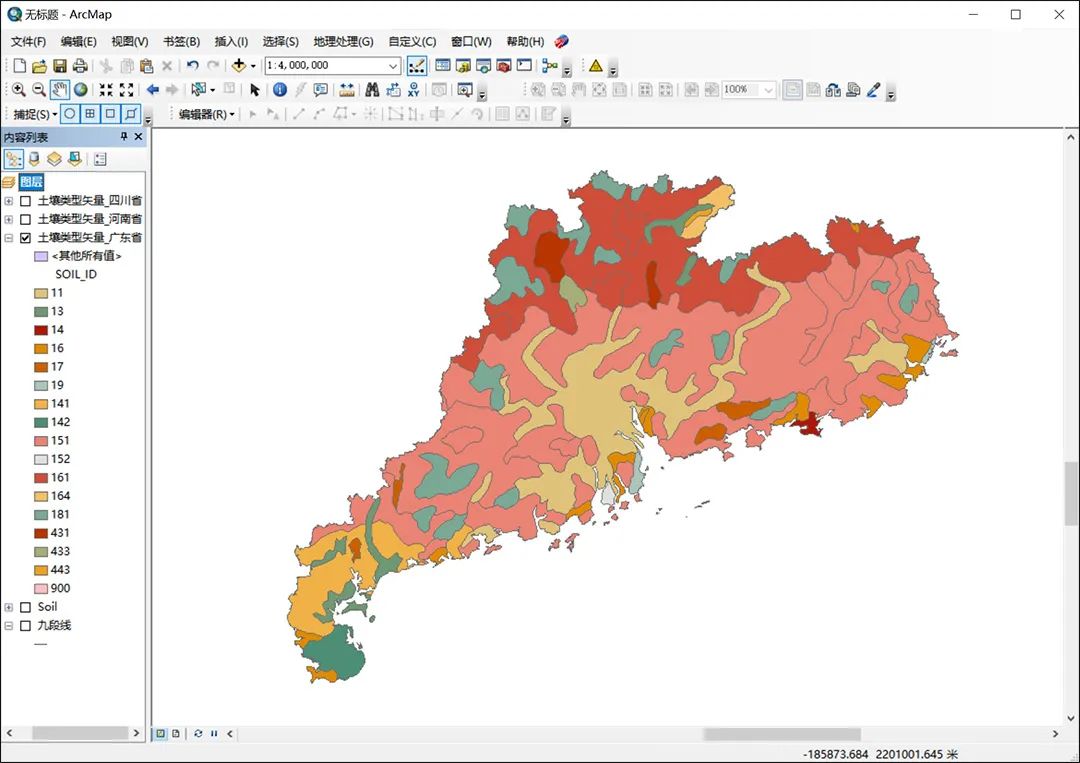Pause map drawing
Screen dimensions: 1080x763
pyautogui.click(x=214, y=733)
